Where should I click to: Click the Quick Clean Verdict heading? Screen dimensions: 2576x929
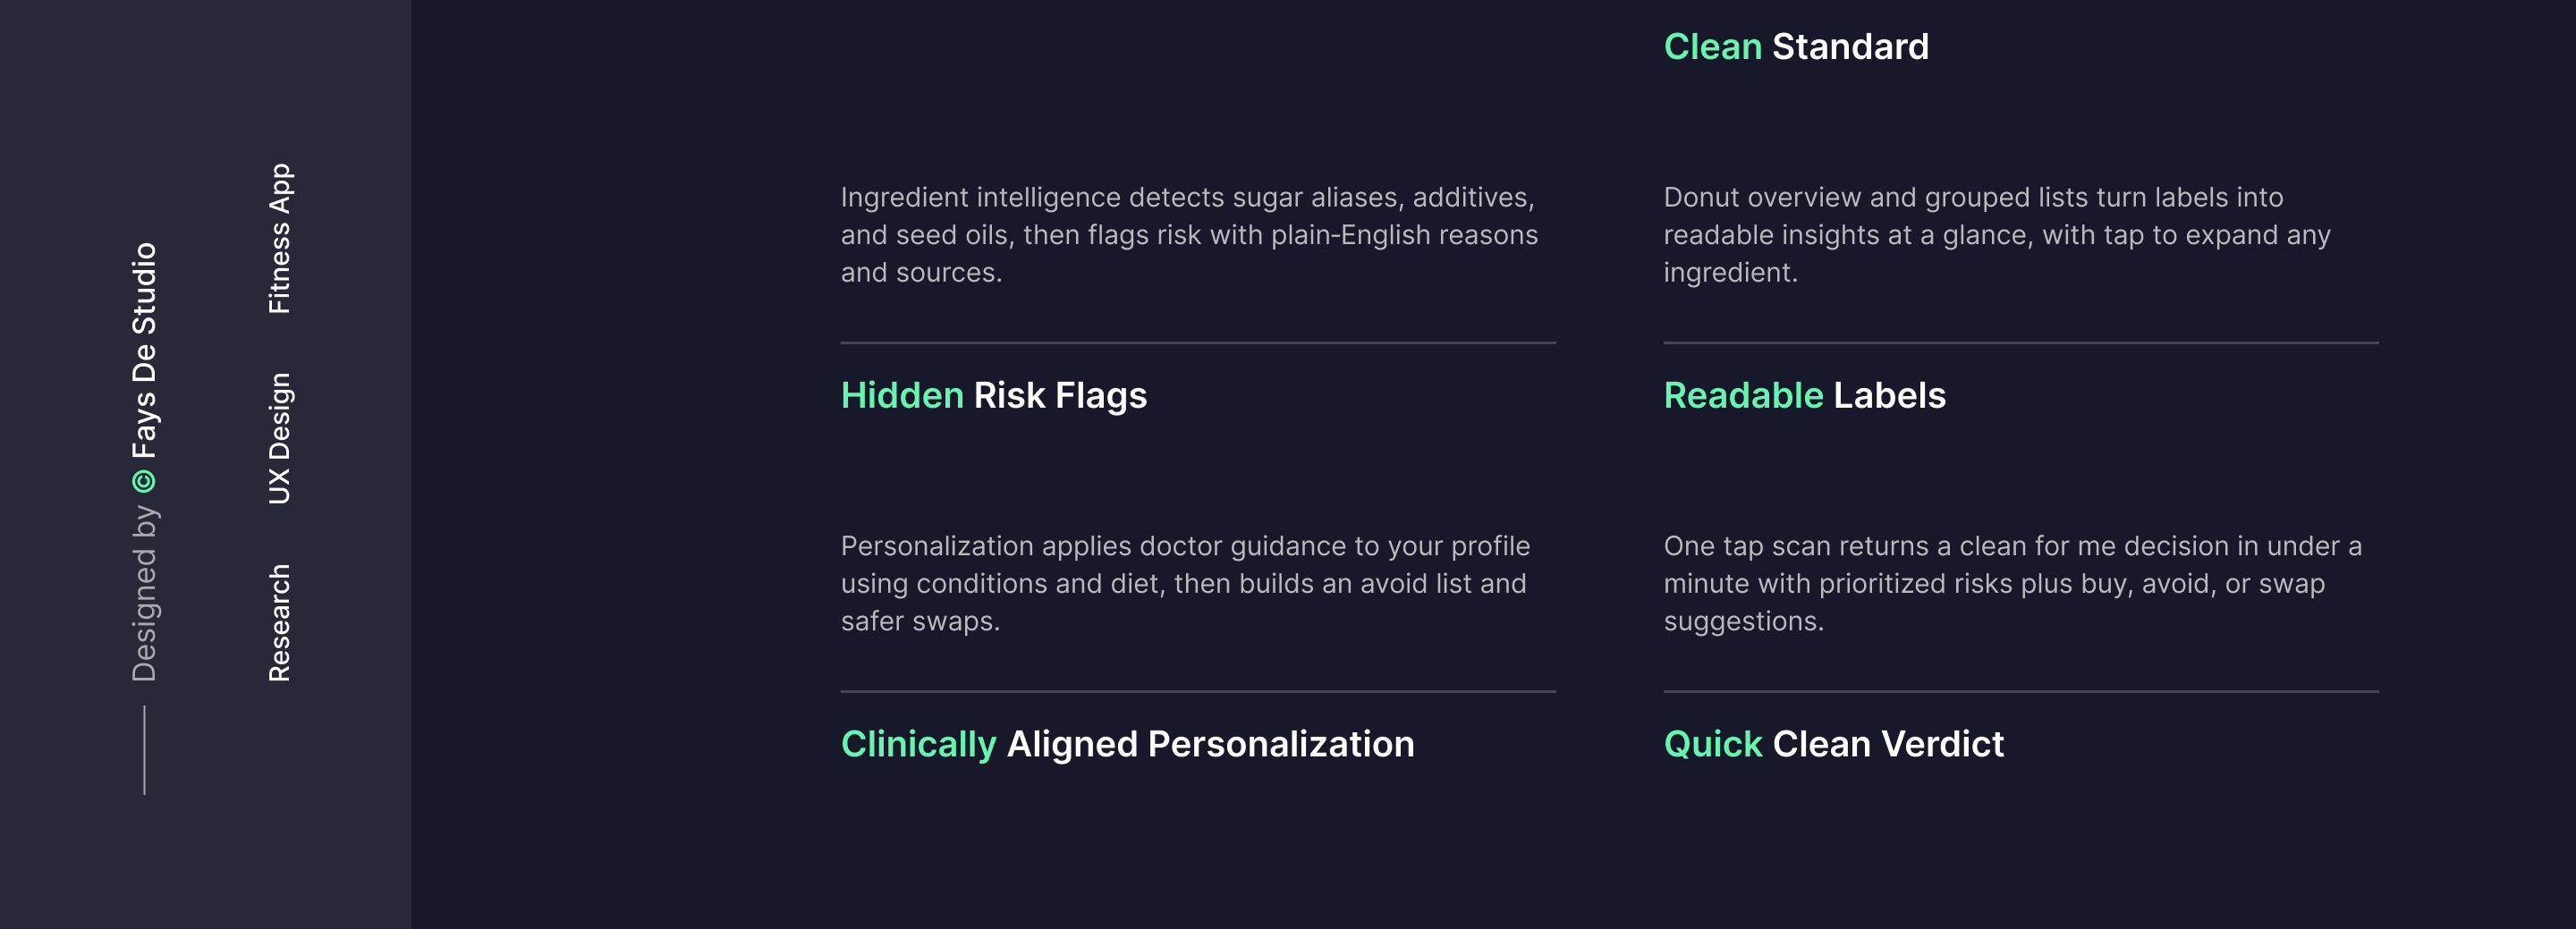click(x=1833, y=744)
